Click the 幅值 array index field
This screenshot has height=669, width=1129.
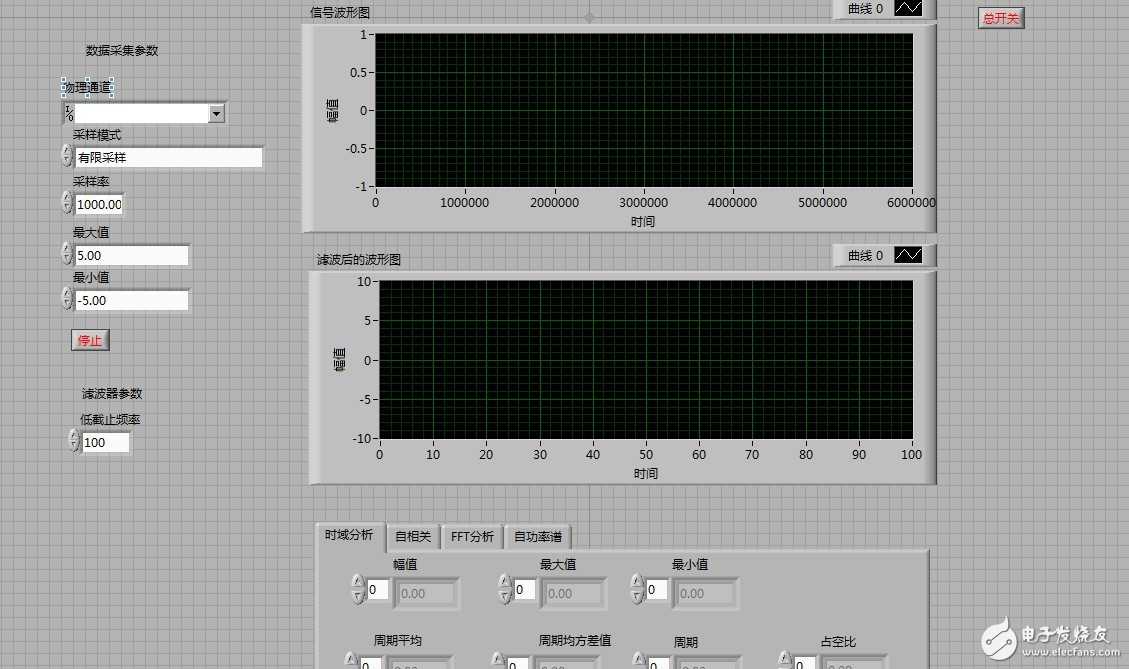tap(378, 590)
